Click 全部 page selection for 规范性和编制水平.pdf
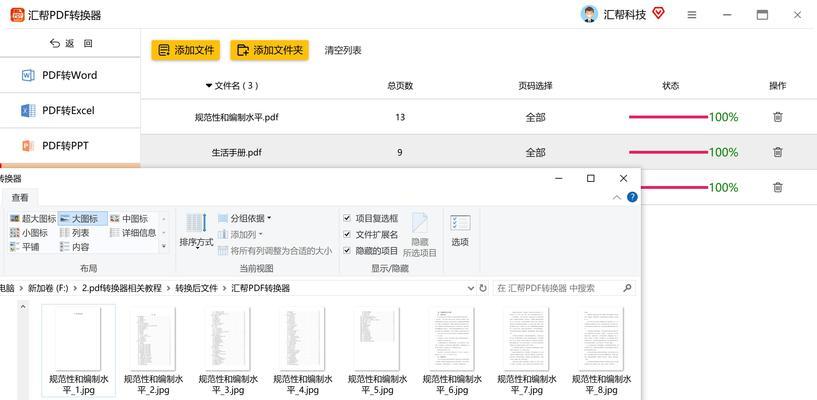 535,117
